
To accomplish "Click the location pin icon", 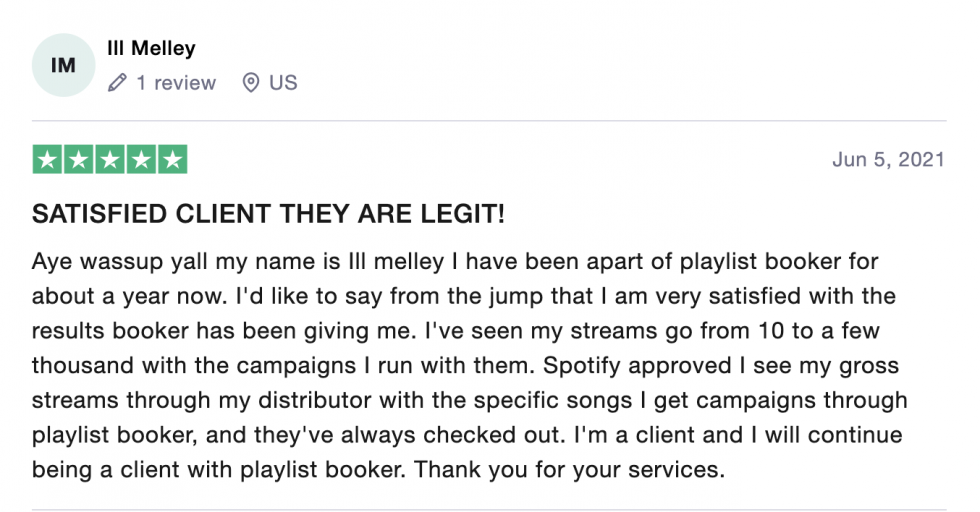I will [x=251, y=83].
